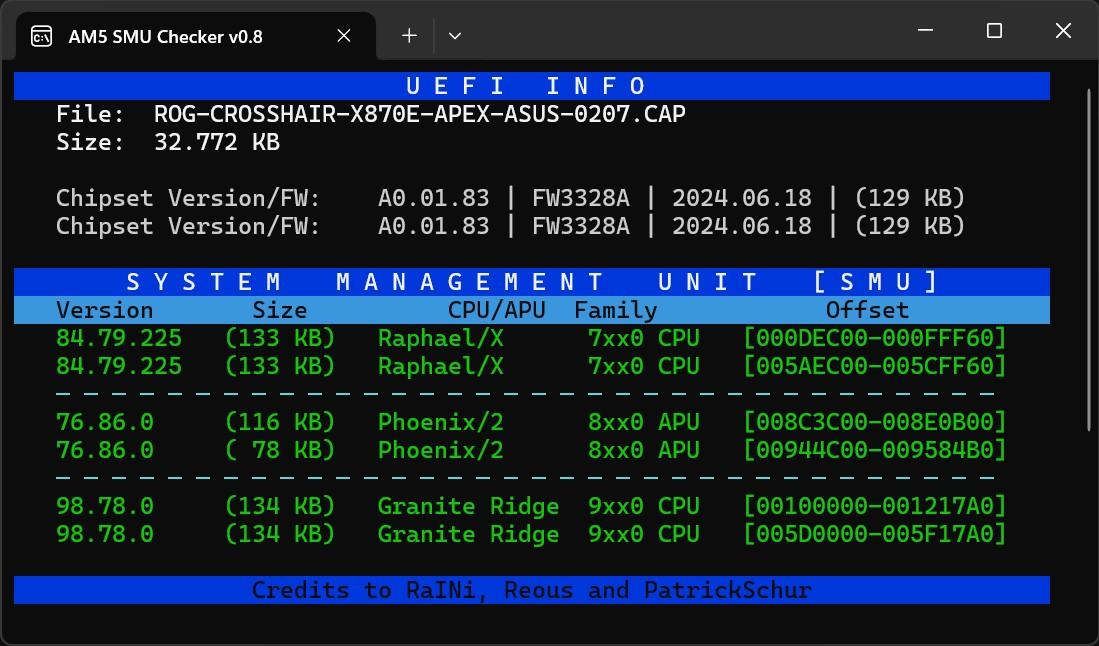Click offset [008C3C00-008E0B00]
Image resolution: width=1099 pixels, height=646 pixels.
click(x=875, y=422)
